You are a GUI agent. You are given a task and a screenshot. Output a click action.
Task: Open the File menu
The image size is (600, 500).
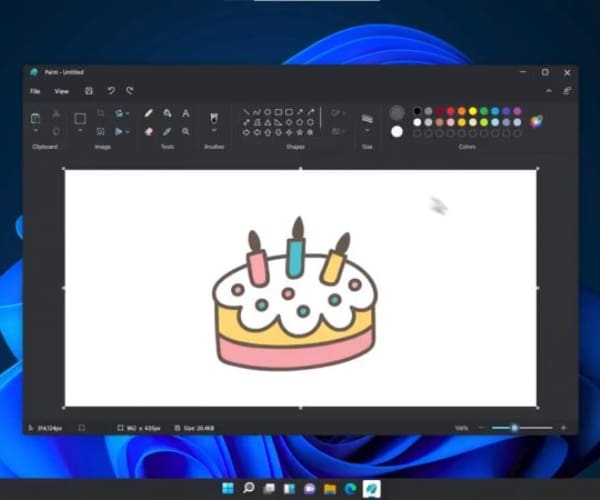click(35, 91)
